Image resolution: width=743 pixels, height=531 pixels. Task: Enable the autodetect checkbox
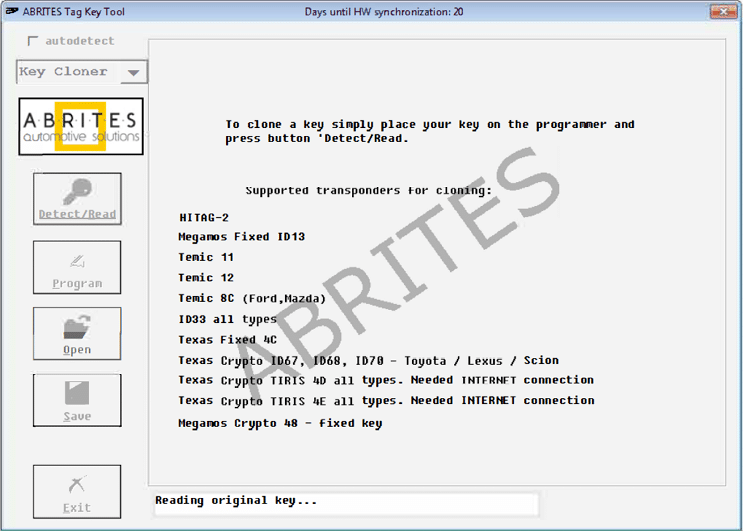pyautogui.click(x=33, y=41)
